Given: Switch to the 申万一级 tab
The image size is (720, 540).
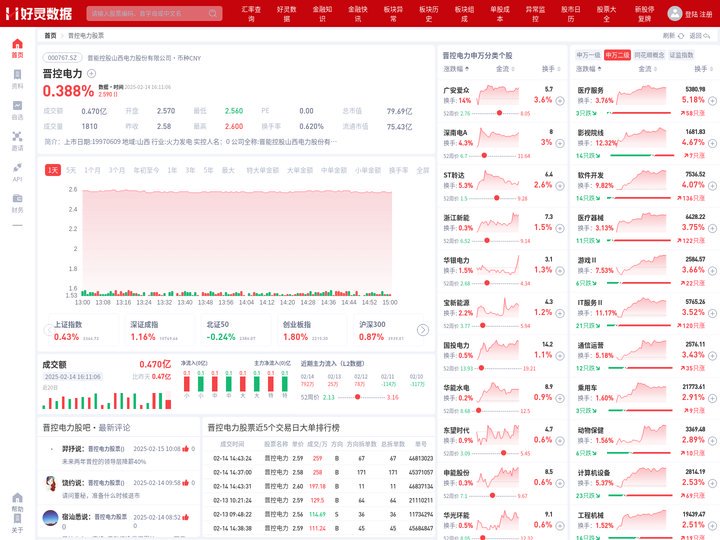Looking at the screenshot, I should click(588, 55).
